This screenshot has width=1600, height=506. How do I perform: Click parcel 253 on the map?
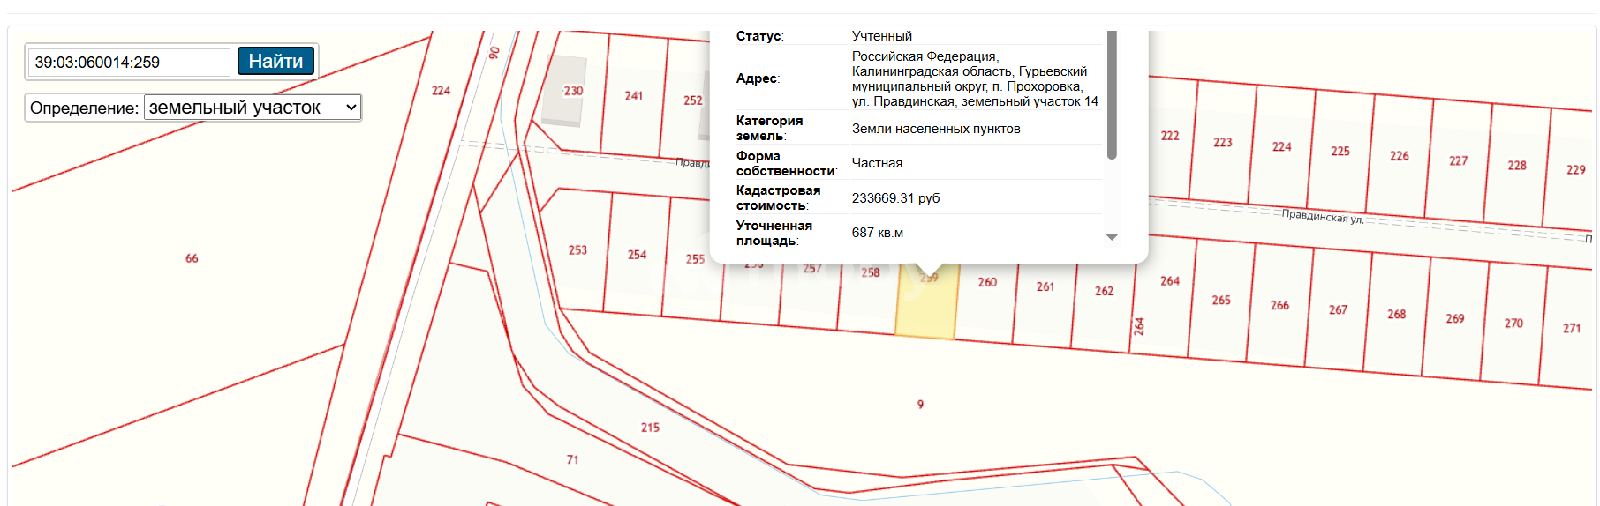(577, 250)
